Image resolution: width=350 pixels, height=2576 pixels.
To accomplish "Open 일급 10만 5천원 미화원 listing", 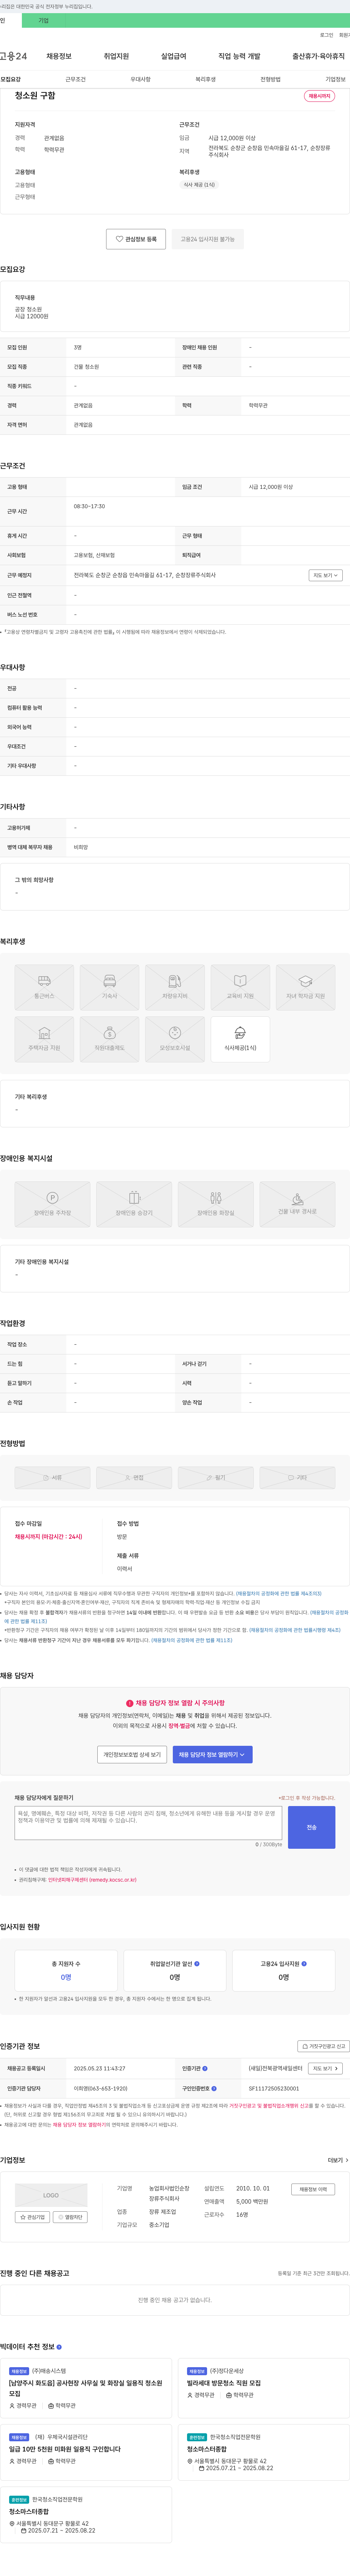I will [64, 2449].
